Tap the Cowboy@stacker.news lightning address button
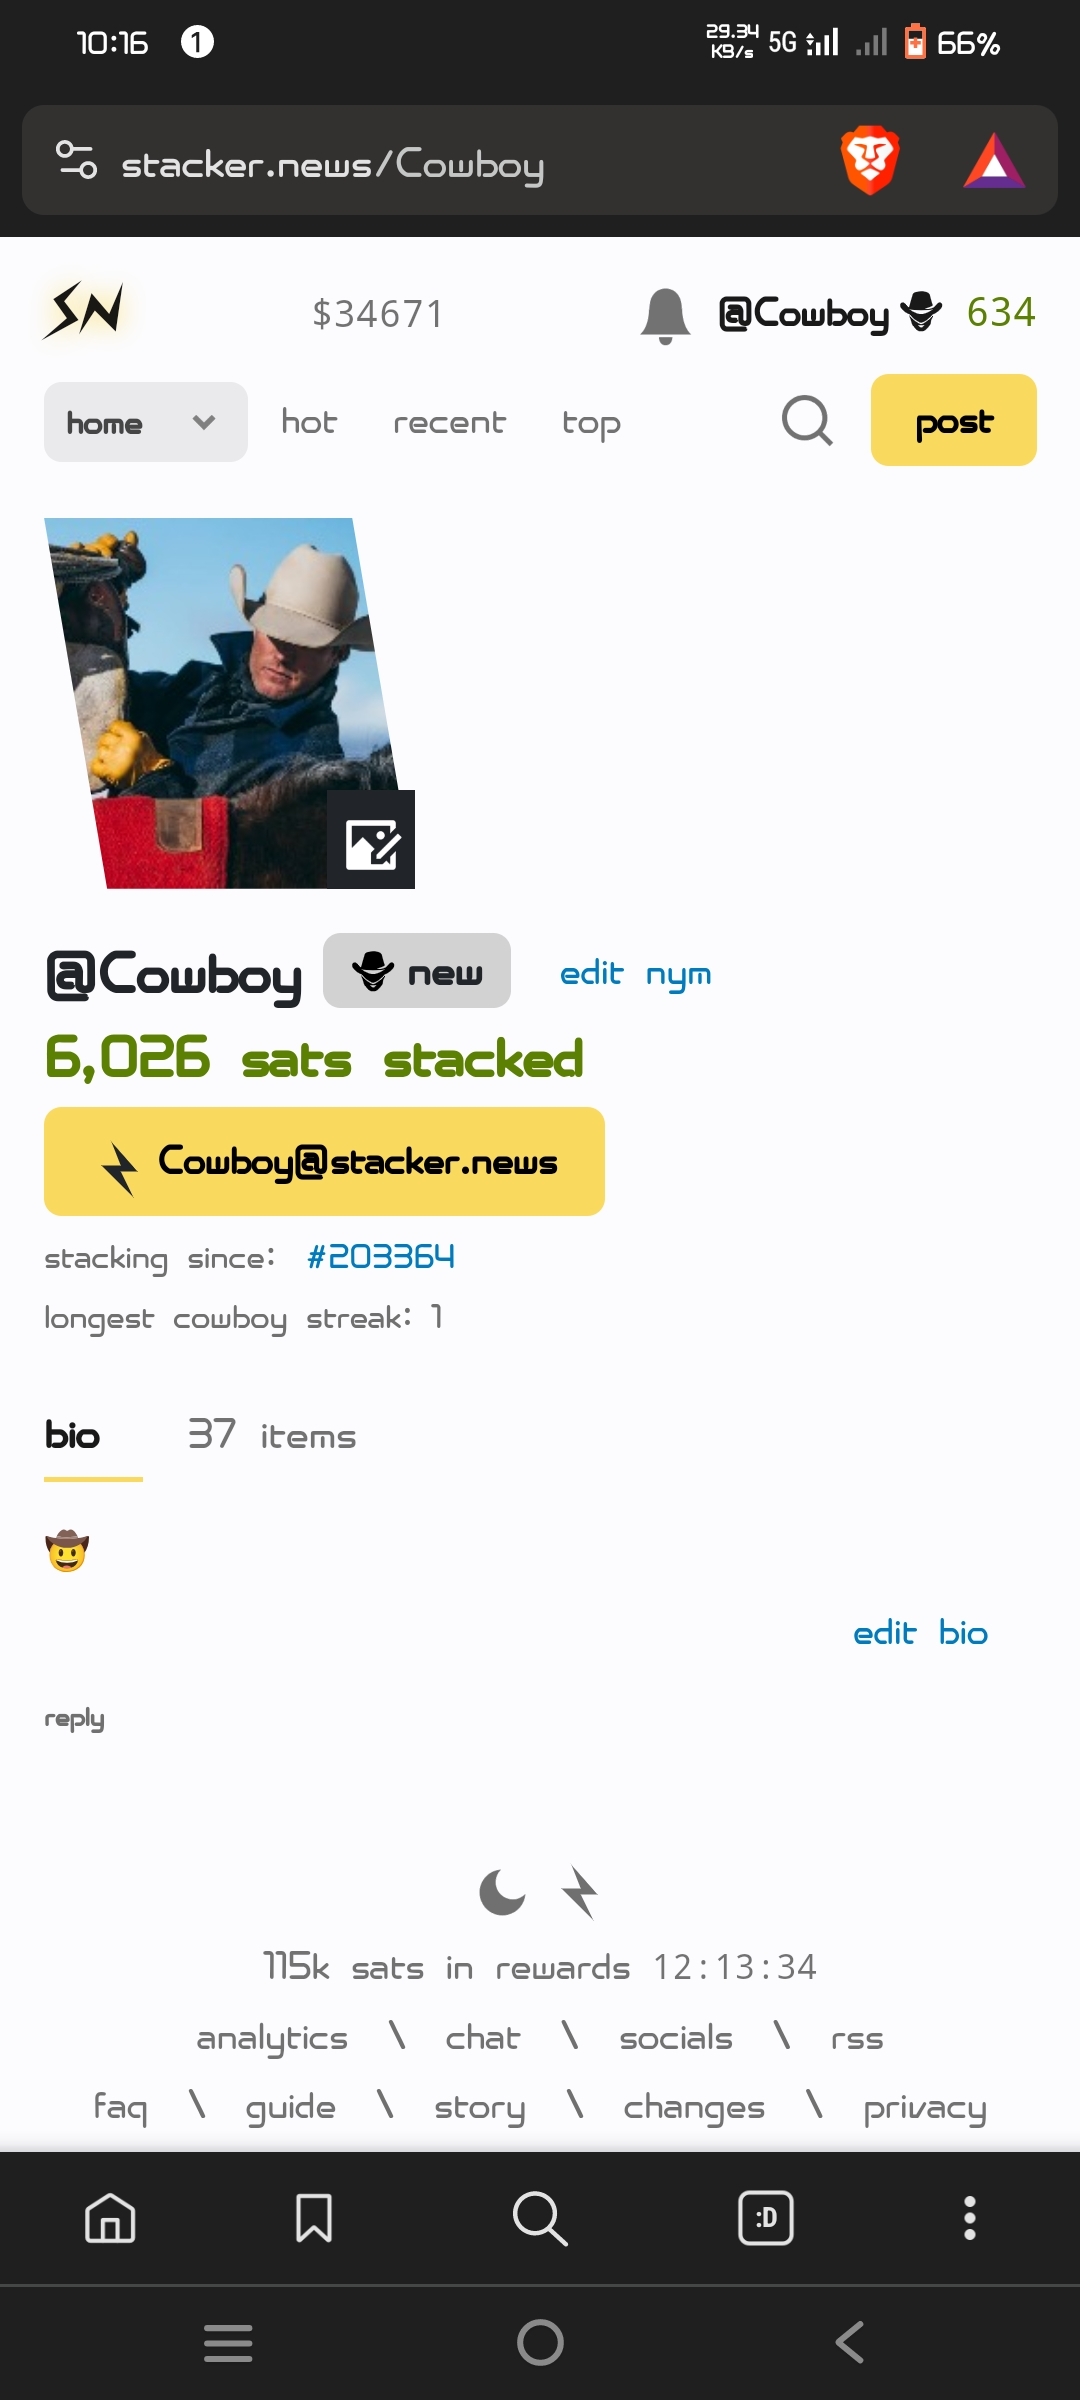The height and width of the screenshot is (2400, 1080). (x=324, y=1161)
